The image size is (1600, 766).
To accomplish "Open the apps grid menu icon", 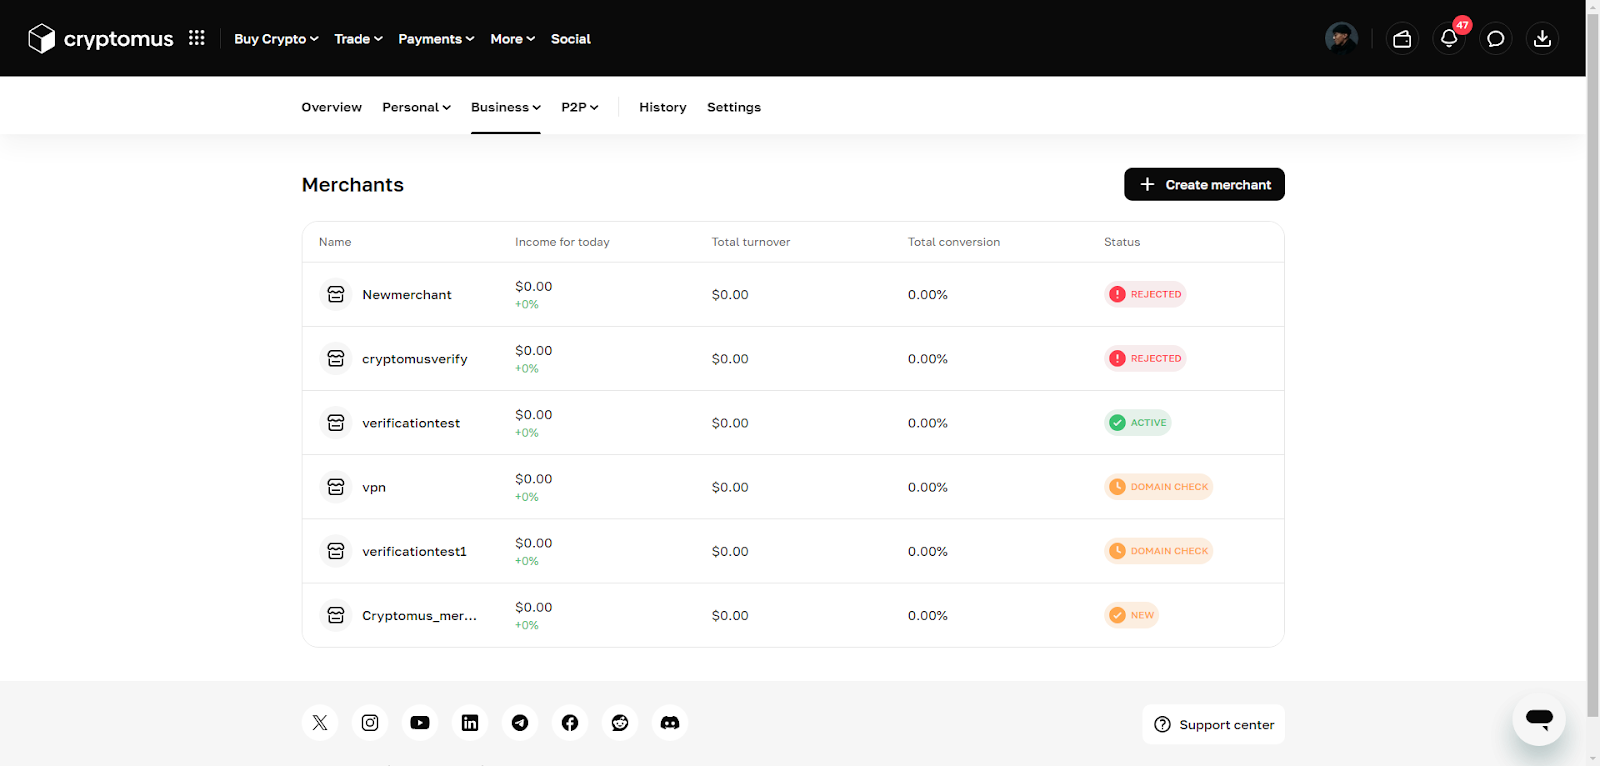I will click(197, 38).
